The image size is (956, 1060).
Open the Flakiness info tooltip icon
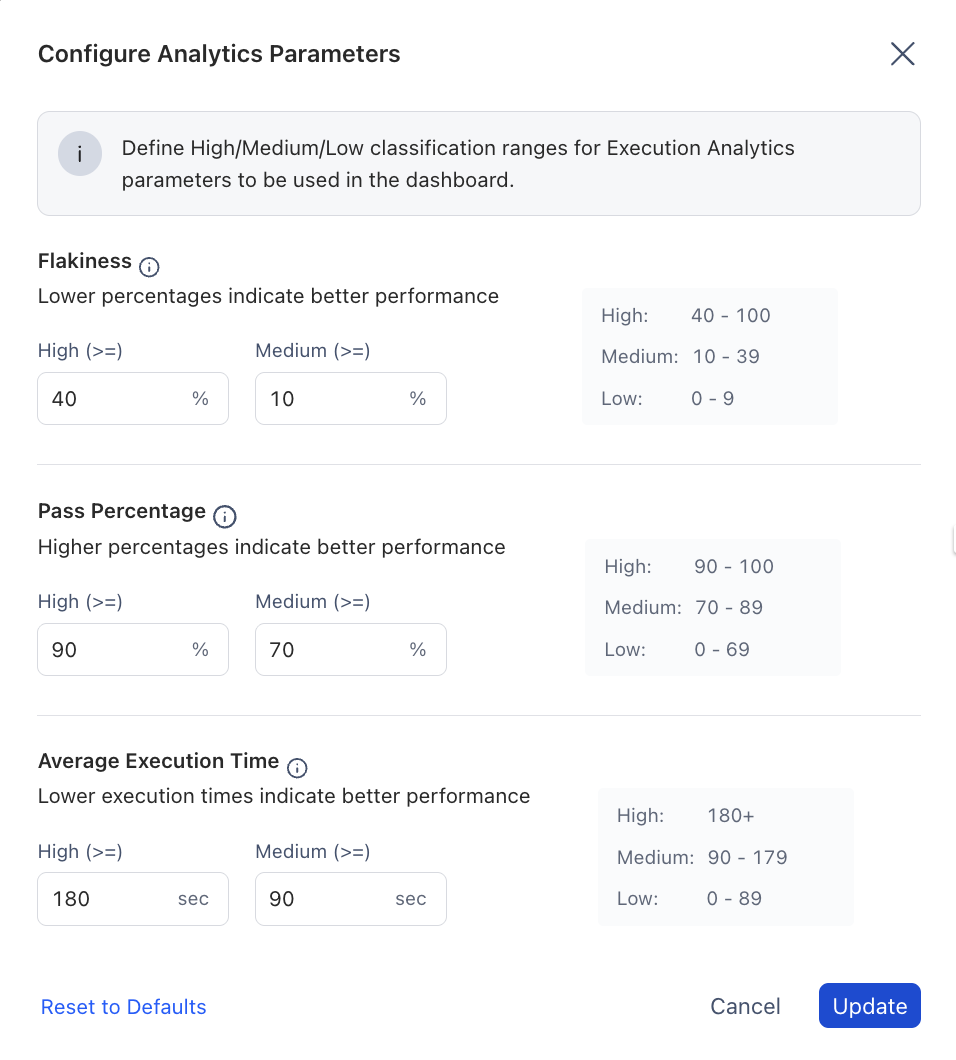point(149,267)
